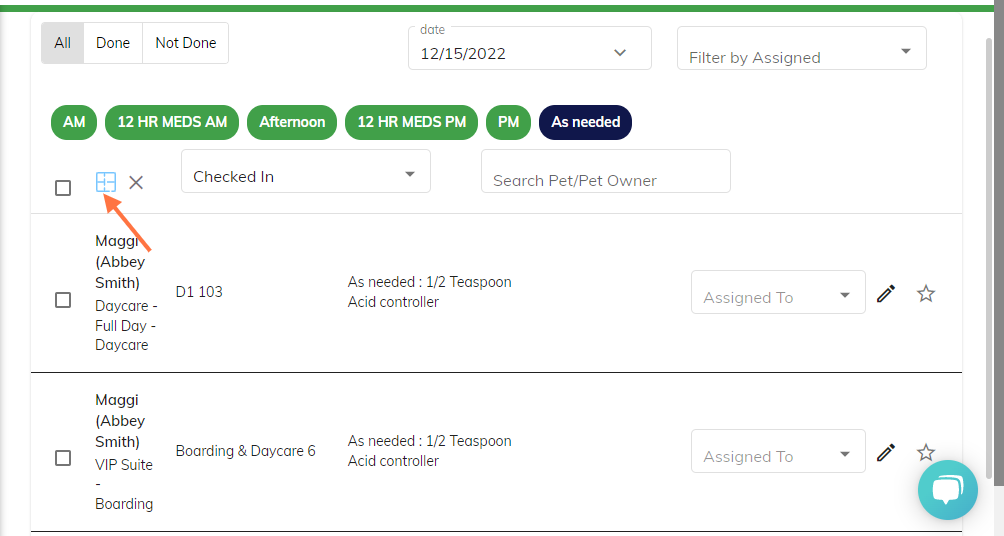The height and width of the screenshot is (536, 1004).
Task: Star the D1 103 Maggi task
Action: click(926, 294)
